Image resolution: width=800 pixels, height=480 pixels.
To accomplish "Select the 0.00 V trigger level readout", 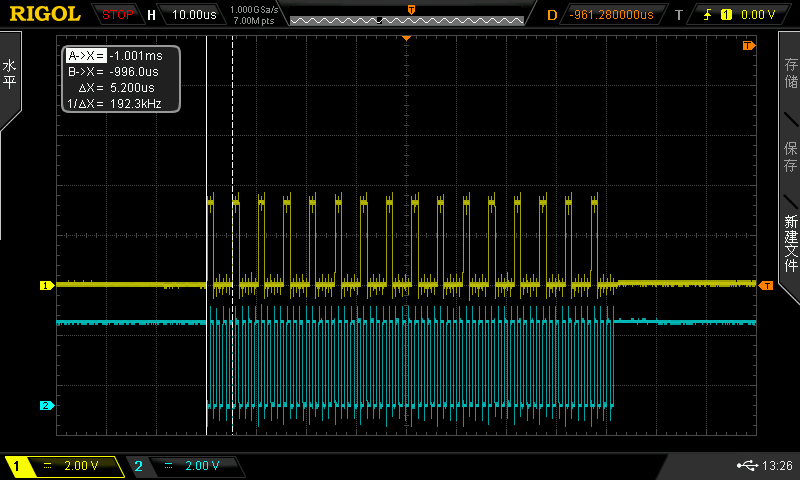I will (757, 15).
